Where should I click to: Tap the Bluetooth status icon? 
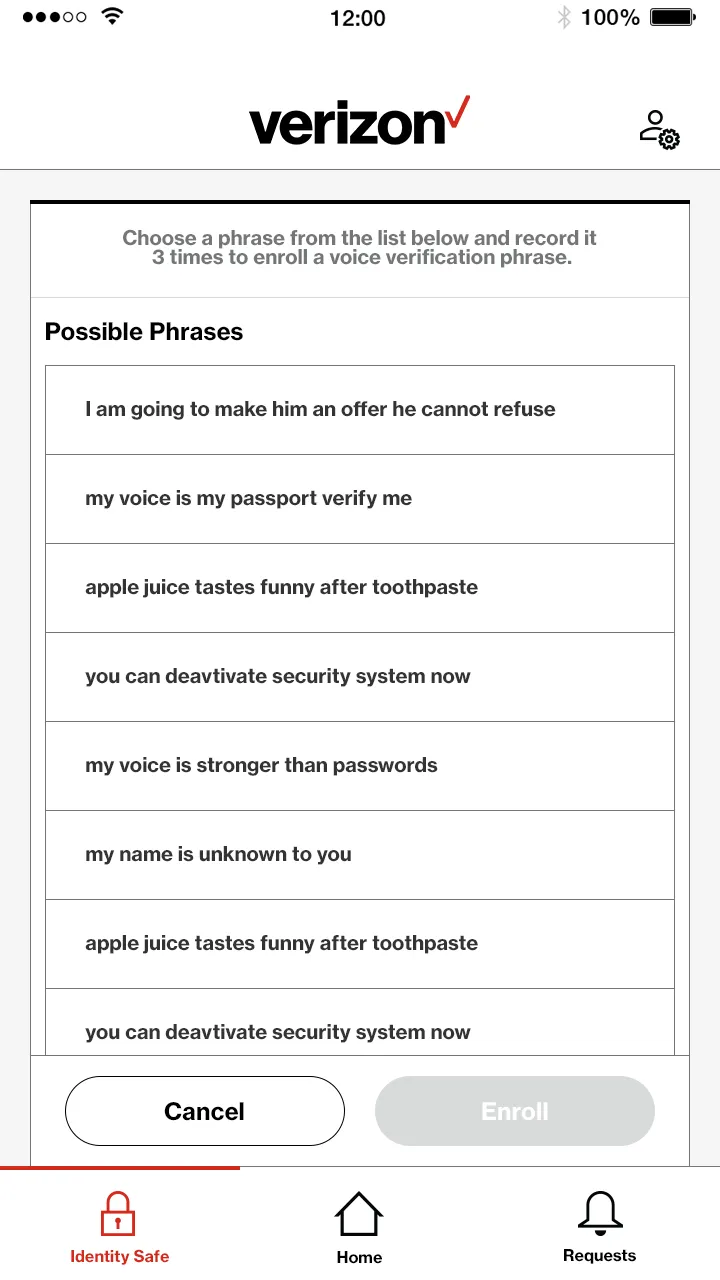[564, 17]
